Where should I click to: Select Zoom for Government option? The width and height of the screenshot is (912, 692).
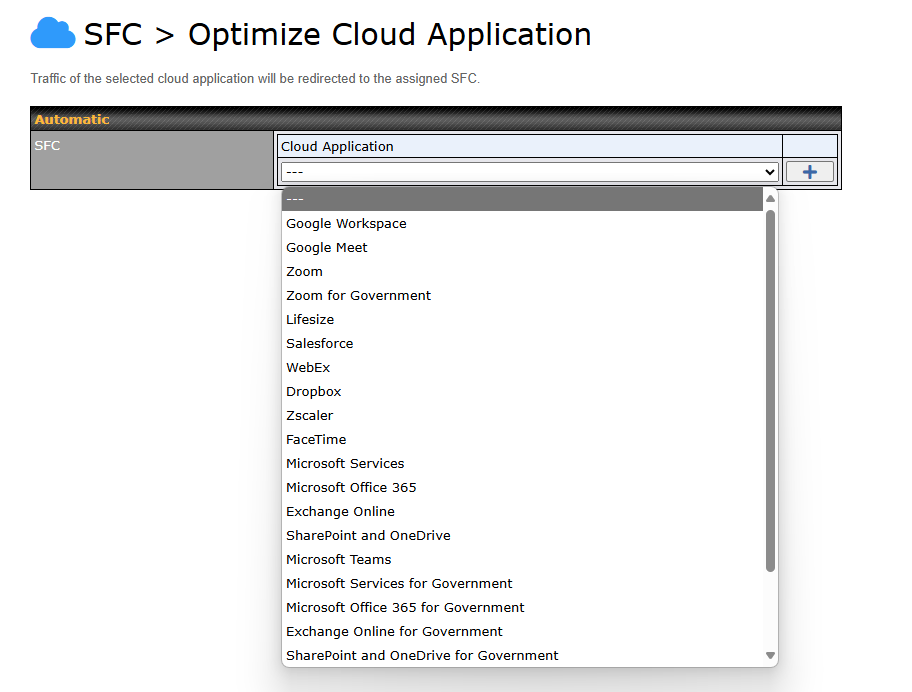522,295
